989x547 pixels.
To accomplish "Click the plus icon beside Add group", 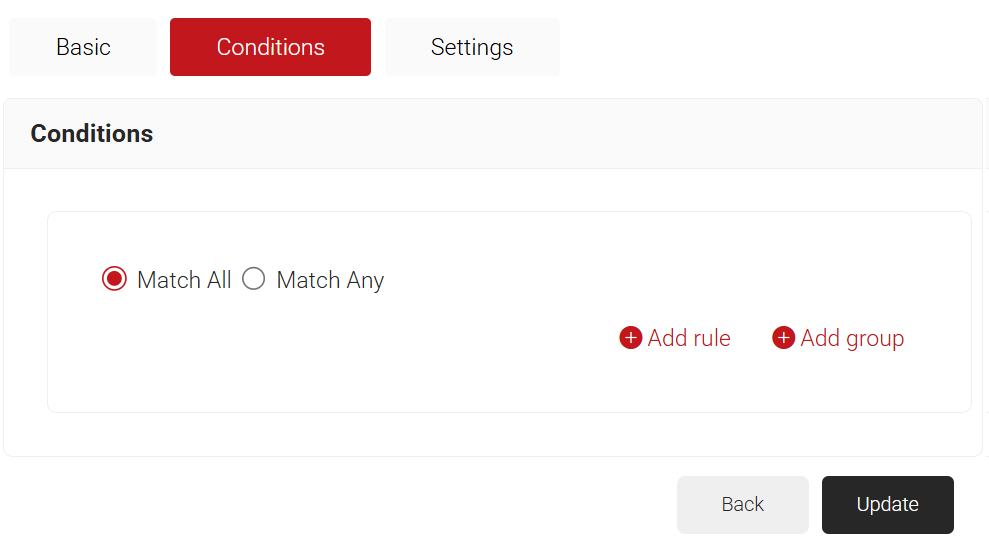I will coord(784,338).
